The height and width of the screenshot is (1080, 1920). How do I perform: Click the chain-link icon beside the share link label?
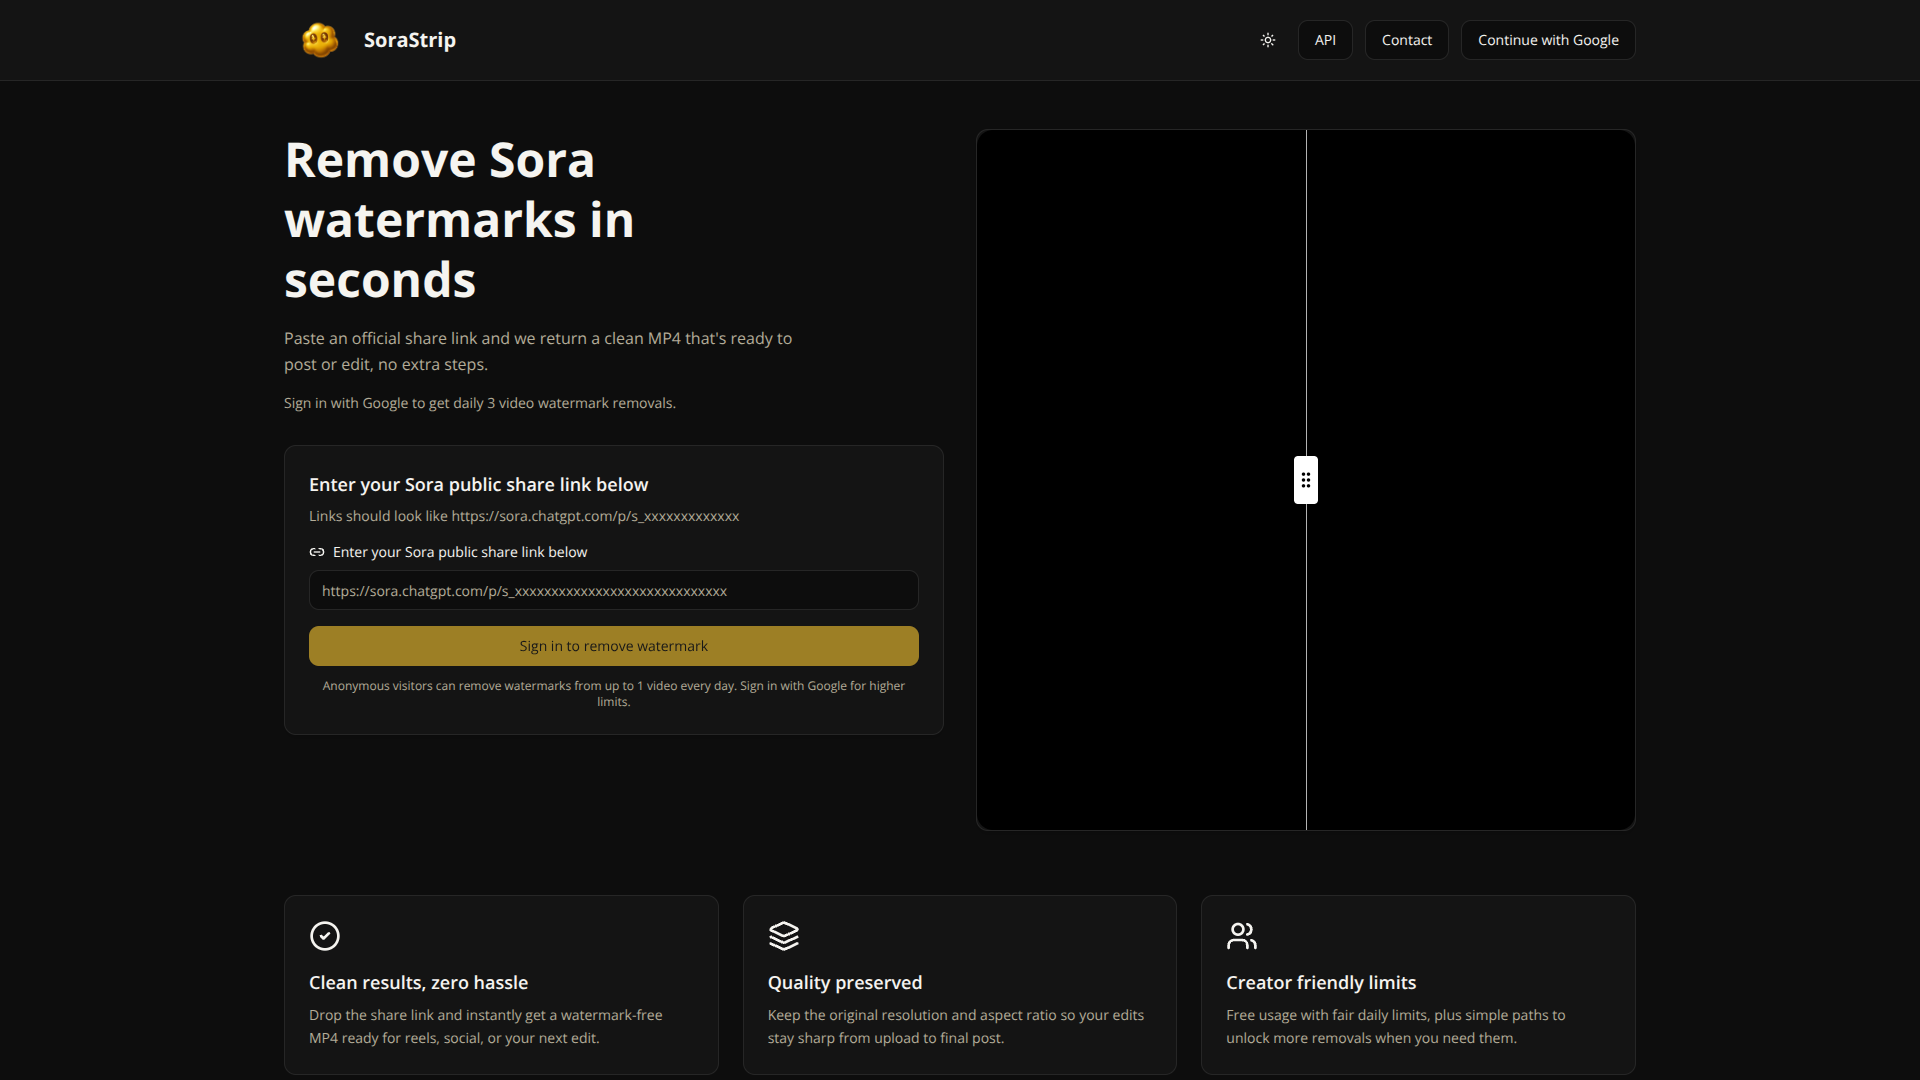(x=317, y=551)
